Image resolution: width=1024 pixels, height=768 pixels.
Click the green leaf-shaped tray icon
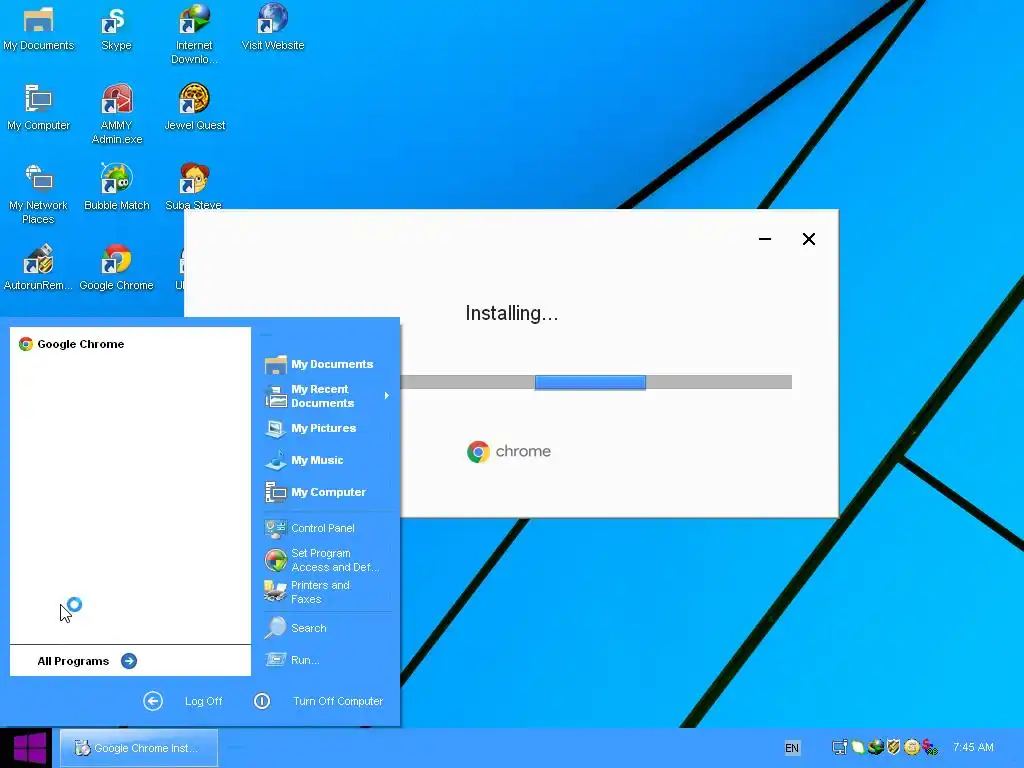click(x=857, y=747)
